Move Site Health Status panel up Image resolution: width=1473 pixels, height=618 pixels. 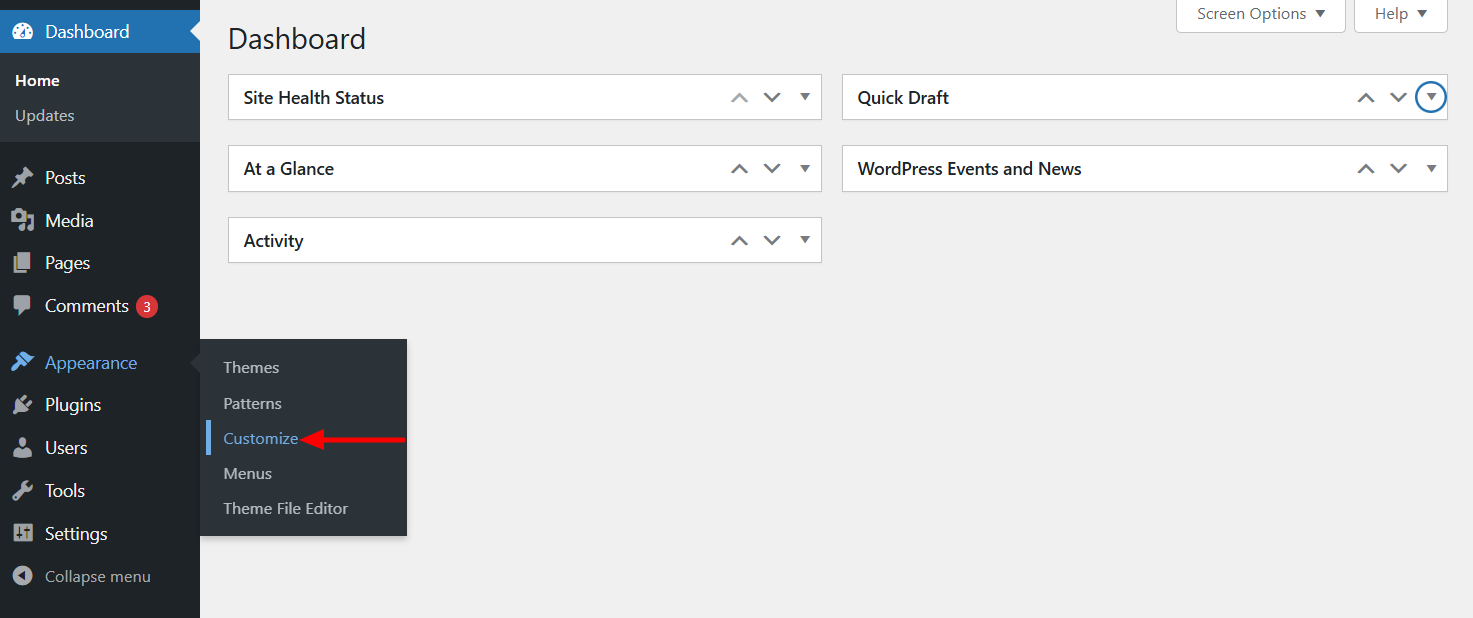coord(739,98)
